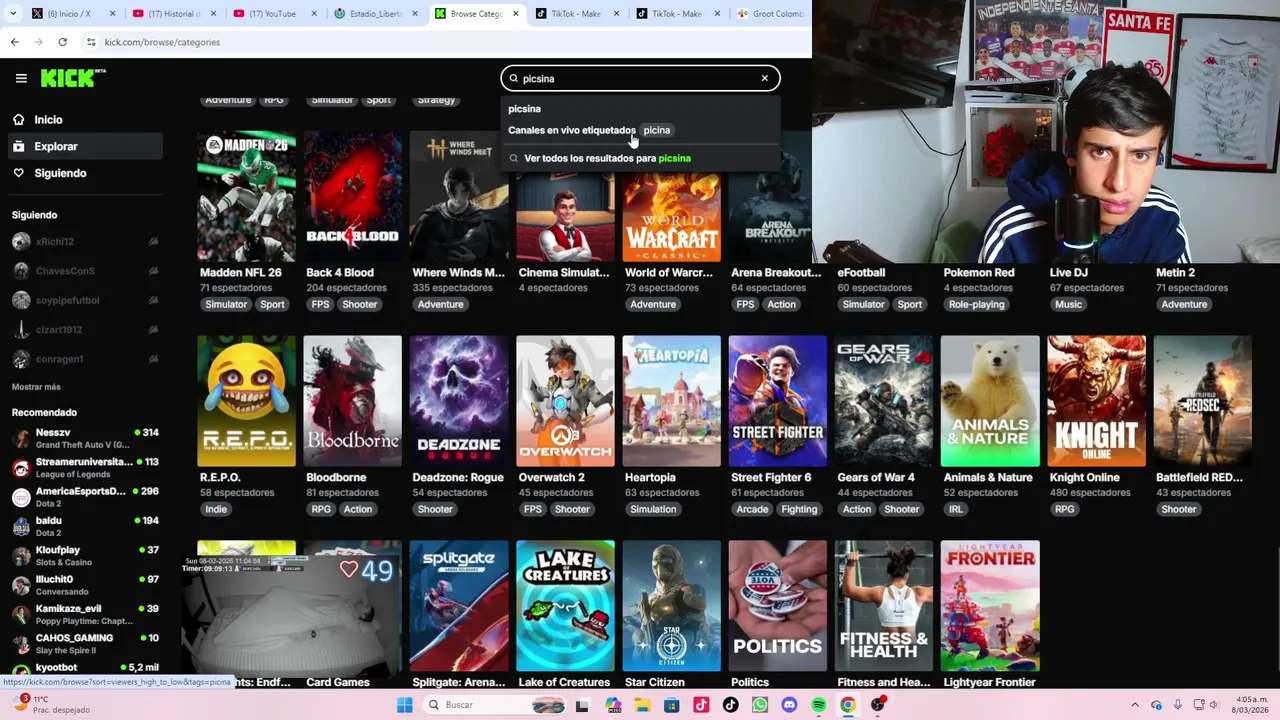Open followed channel xRichi12
Image resolution: width=1280 pixels, height=720 pixels.
tap(84, 242)
